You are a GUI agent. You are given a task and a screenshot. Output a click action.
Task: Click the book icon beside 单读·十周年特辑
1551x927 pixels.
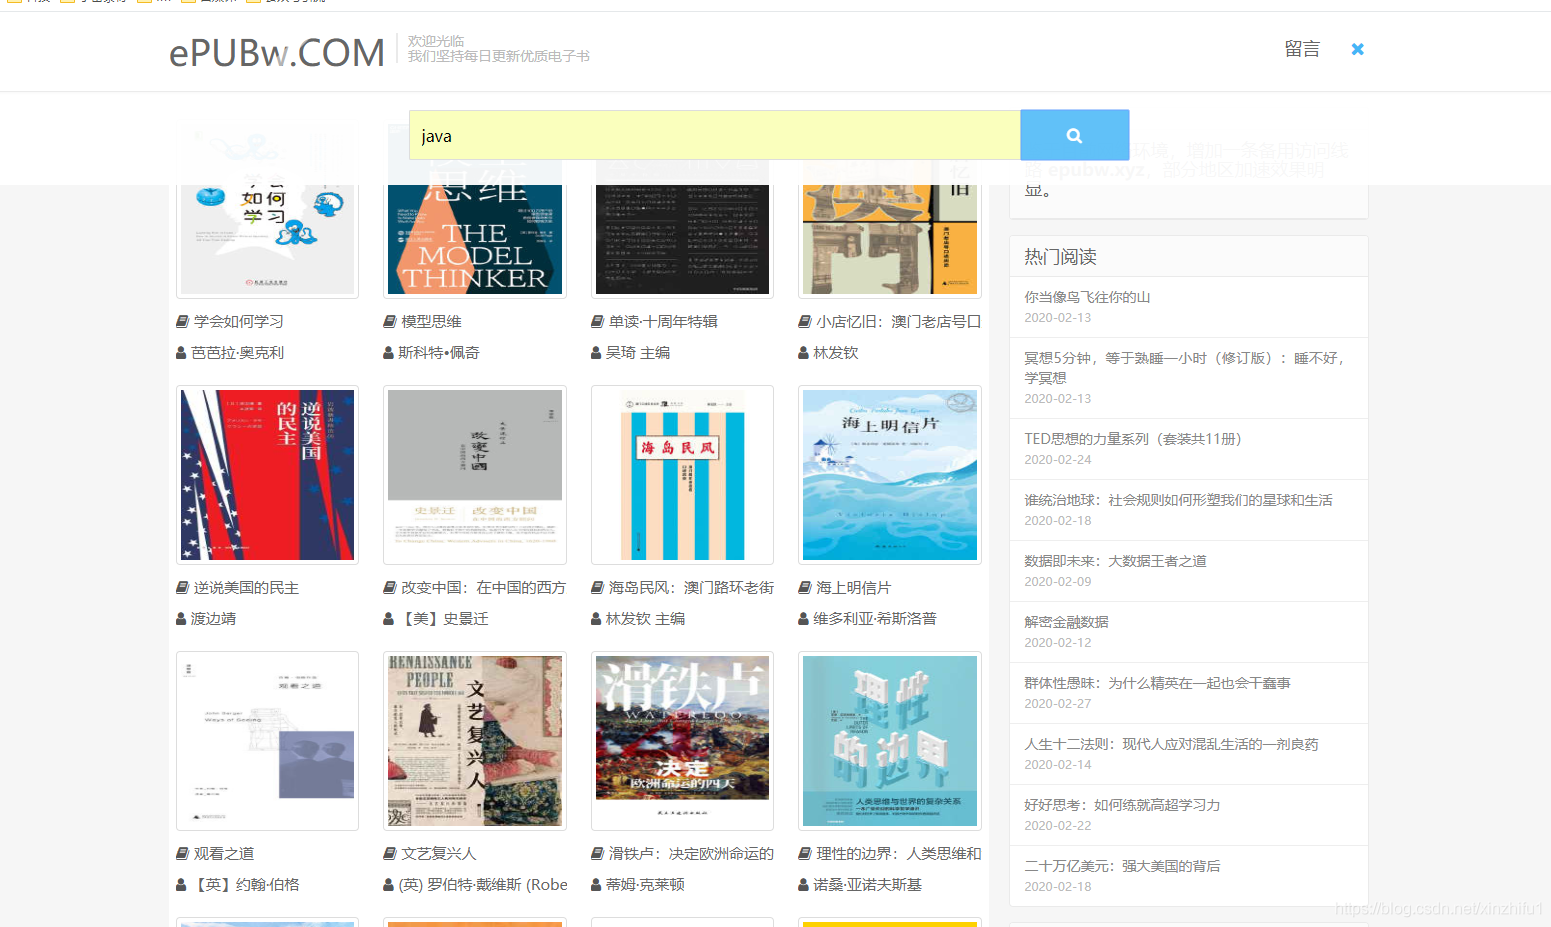598,321
